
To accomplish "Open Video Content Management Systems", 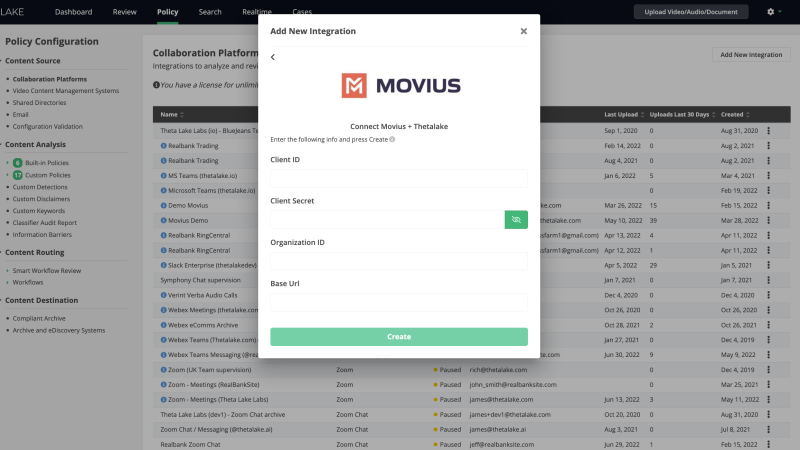I will coord(66,91).
